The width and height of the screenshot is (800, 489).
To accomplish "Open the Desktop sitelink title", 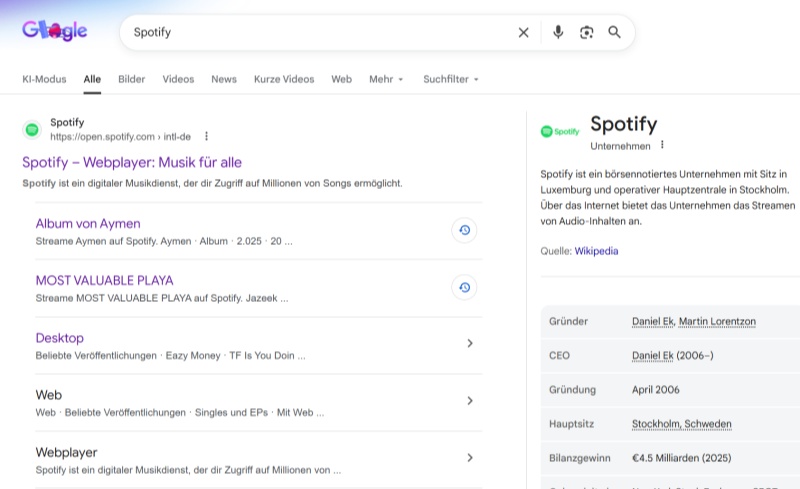I will point(60,338).
